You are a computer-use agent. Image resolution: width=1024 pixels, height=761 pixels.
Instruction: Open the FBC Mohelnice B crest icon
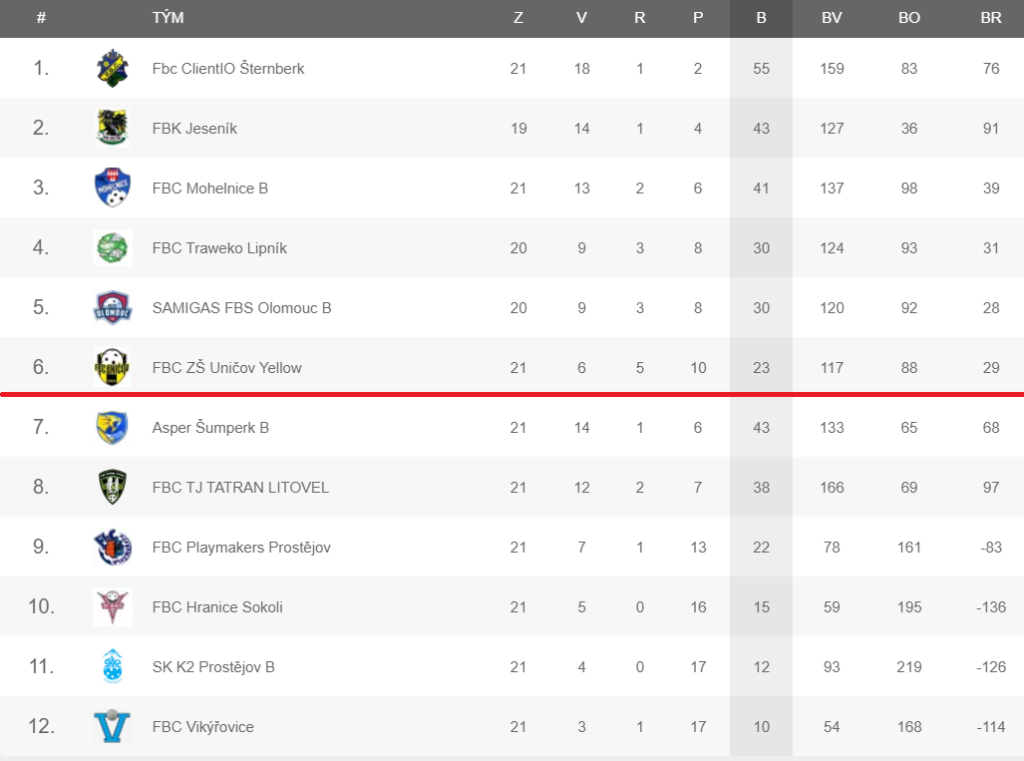pos(112,188)
